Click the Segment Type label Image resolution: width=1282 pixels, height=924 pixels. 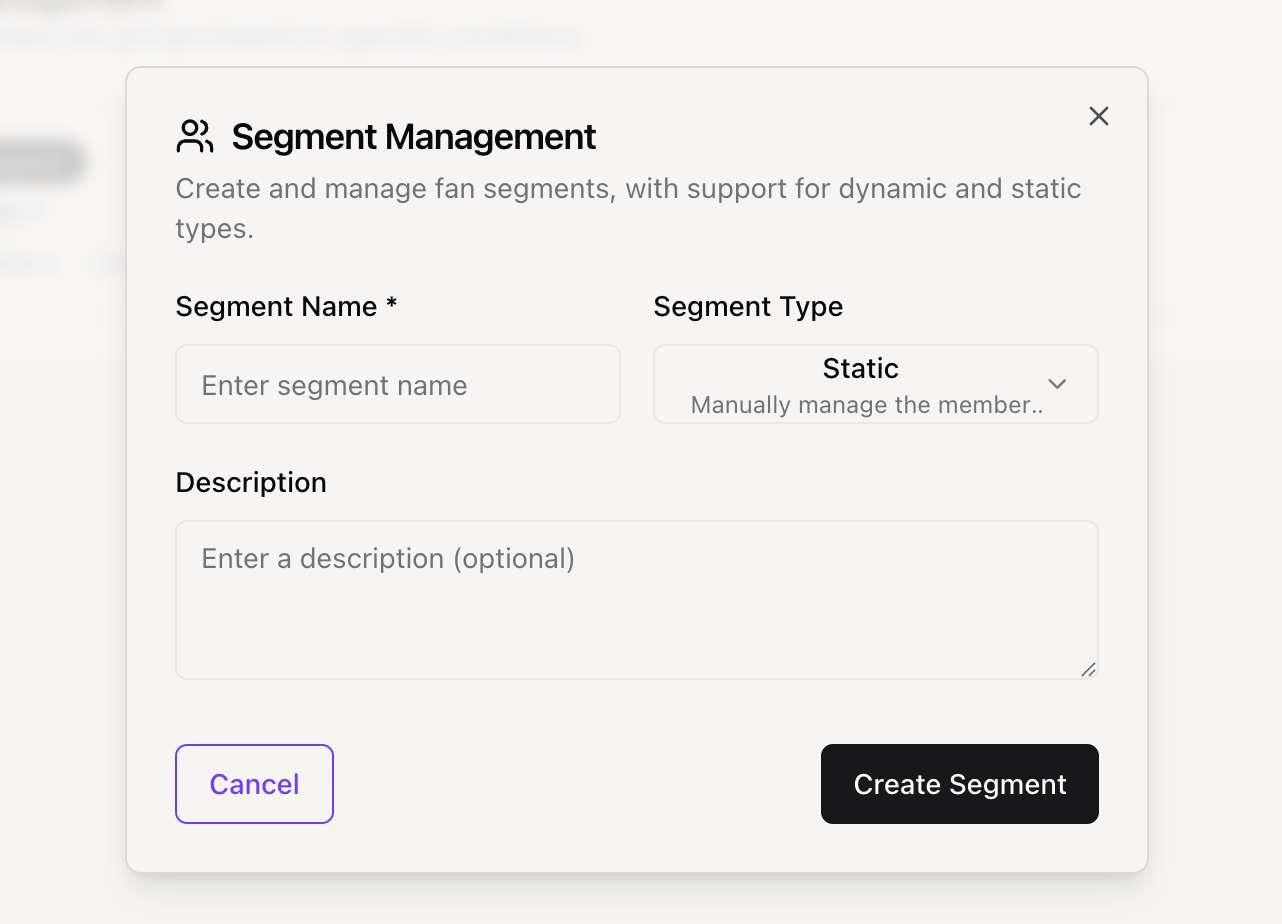pyautogui.click(x=747, y=306)
